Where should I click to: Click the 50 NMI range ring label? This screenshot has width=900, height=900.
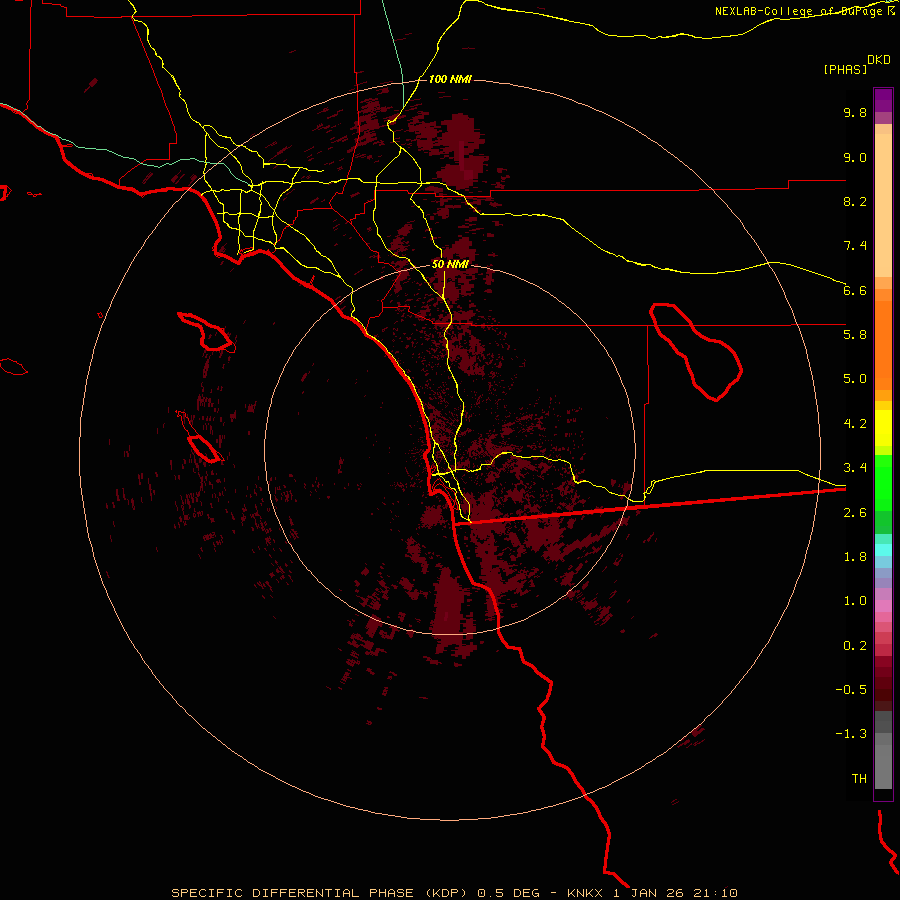point(450,265)
